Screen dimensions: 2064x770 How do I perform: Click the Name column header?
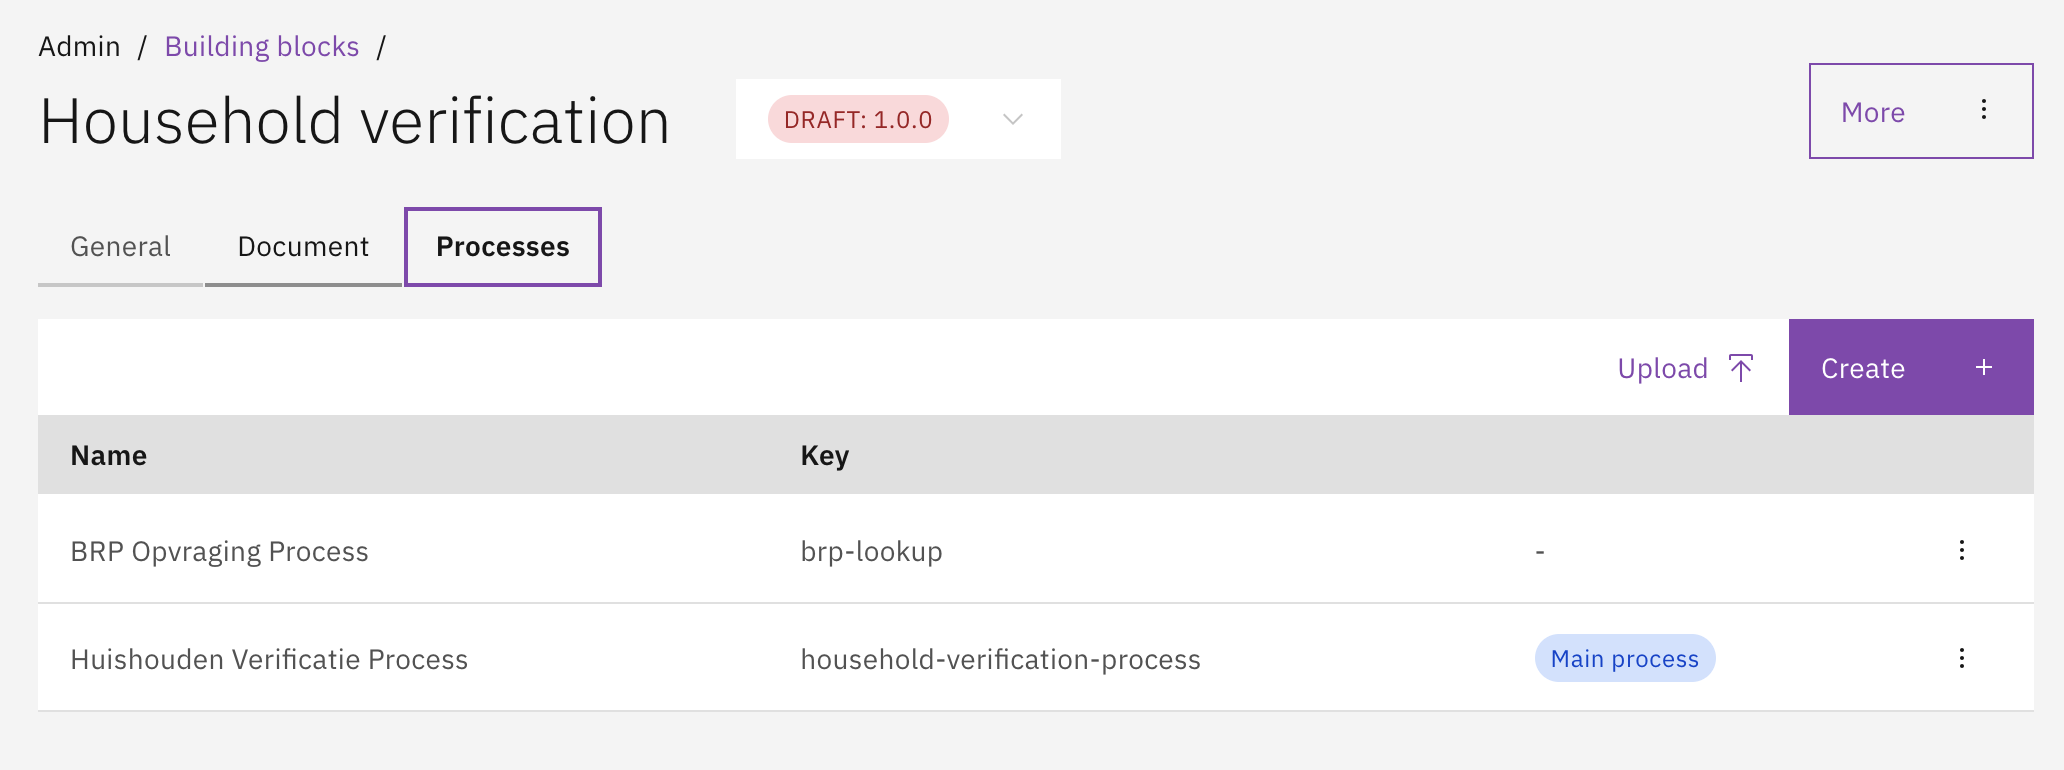[x=108, y=455]
